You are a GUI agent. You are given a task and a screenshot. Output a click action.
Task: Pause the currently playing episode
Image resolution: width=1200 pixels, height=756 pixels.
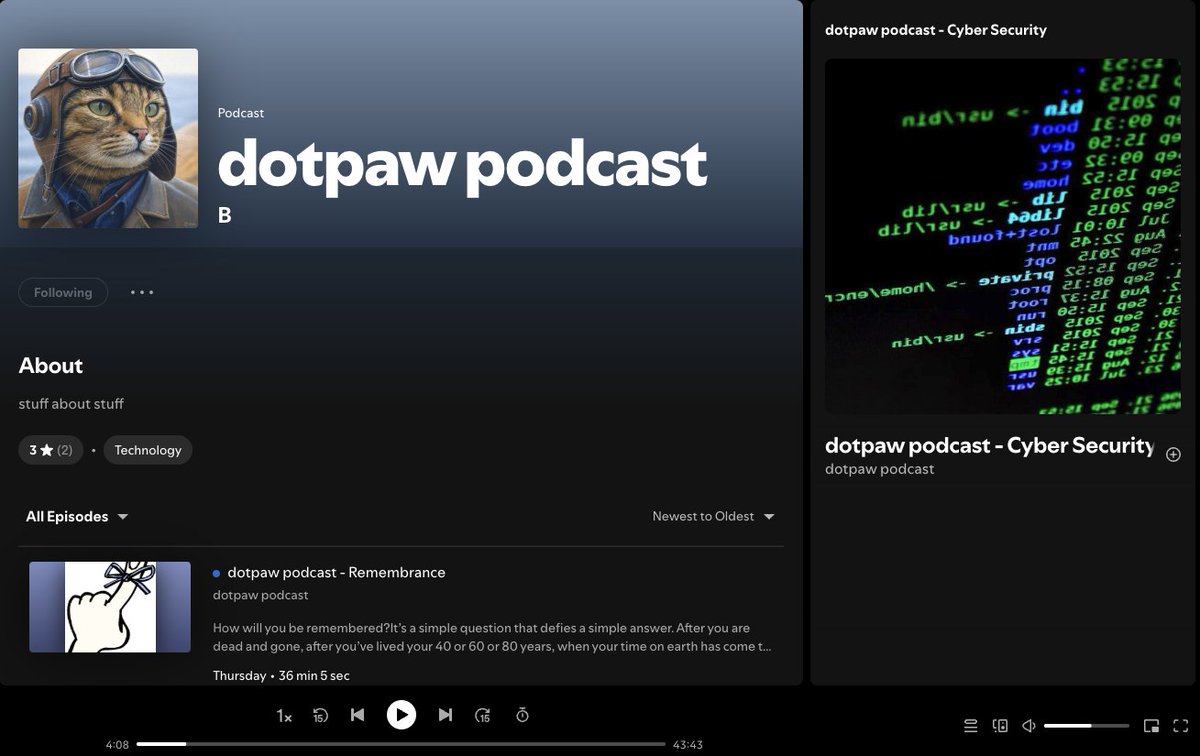click(401, 715)
